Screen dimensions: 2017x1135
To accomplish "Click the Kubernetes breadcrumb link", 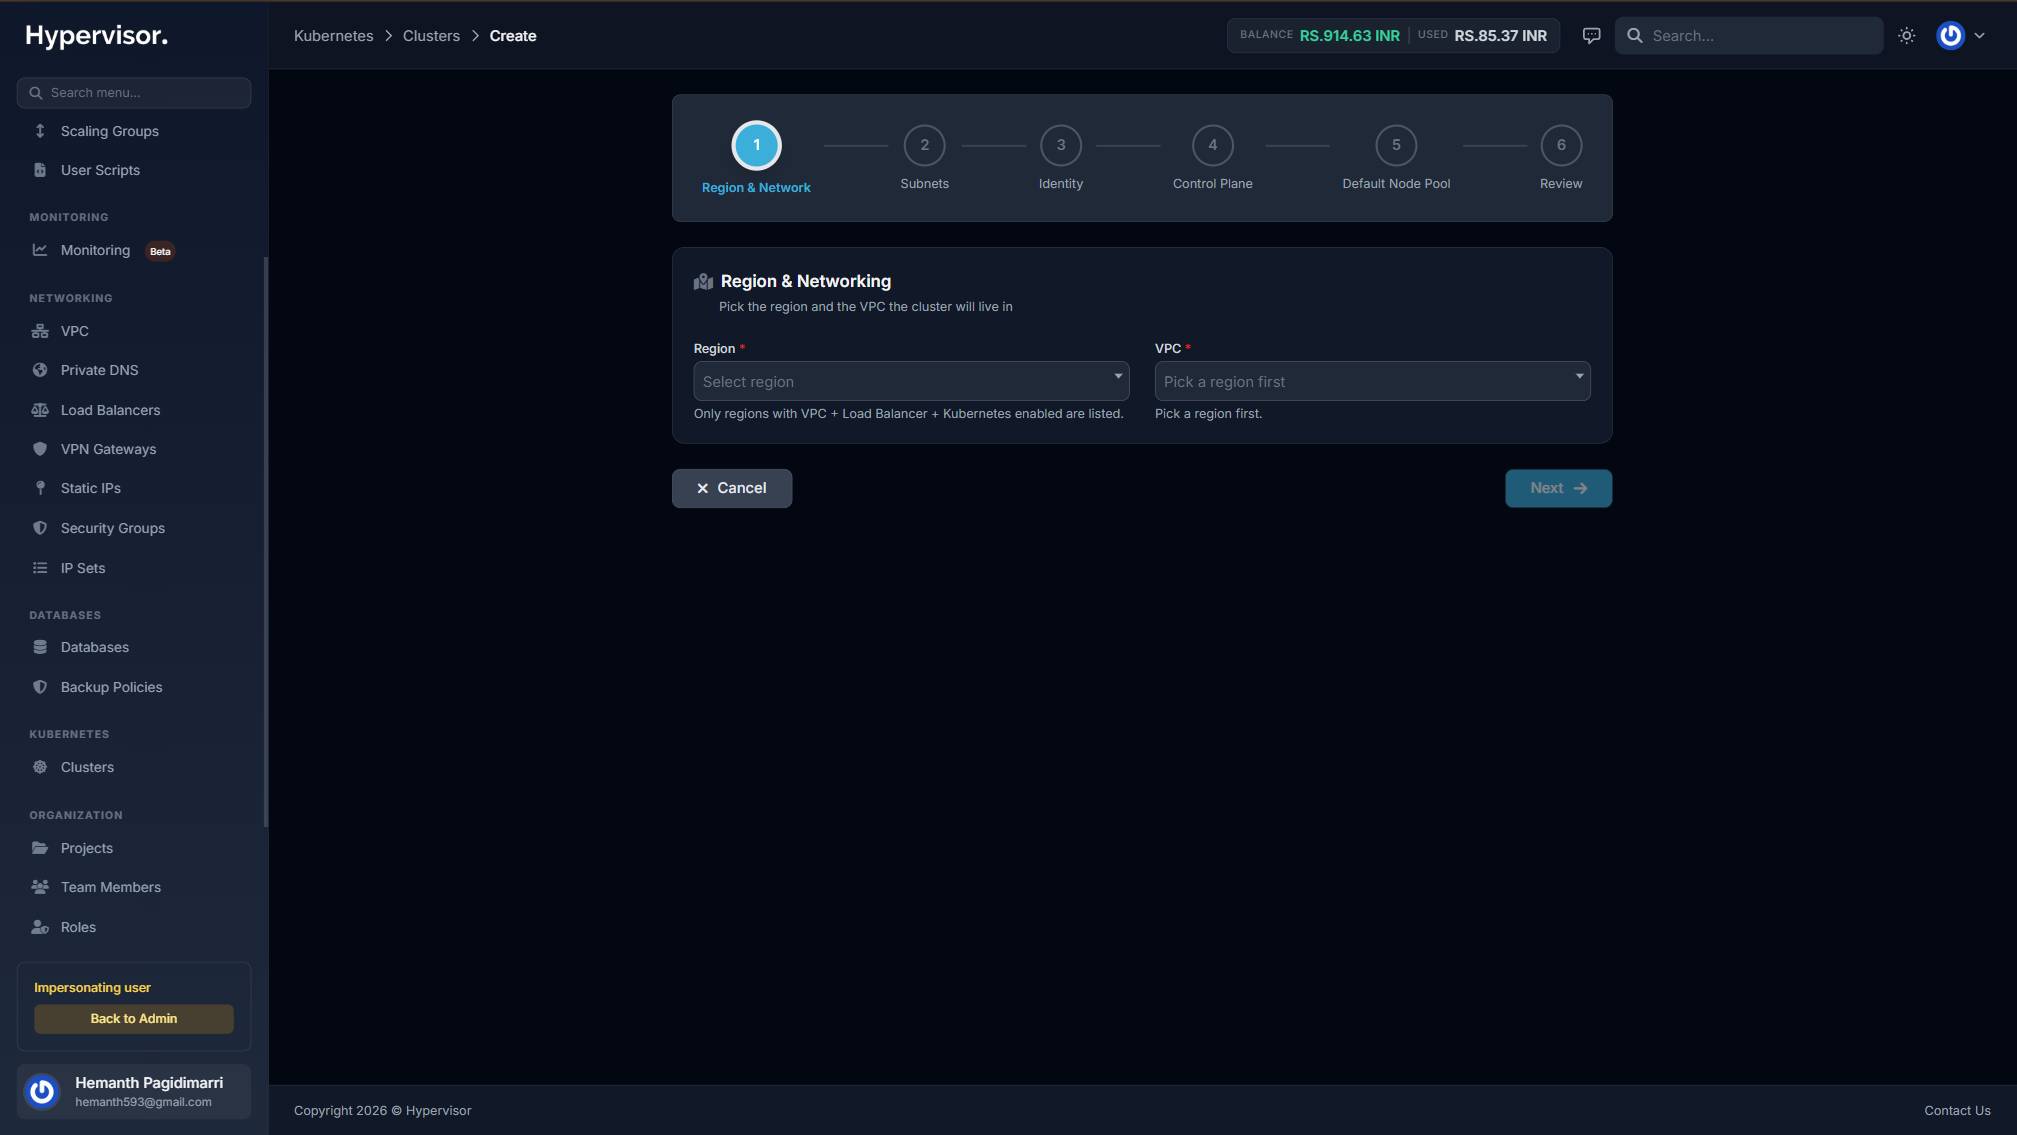I will click(x=333, y=36).
